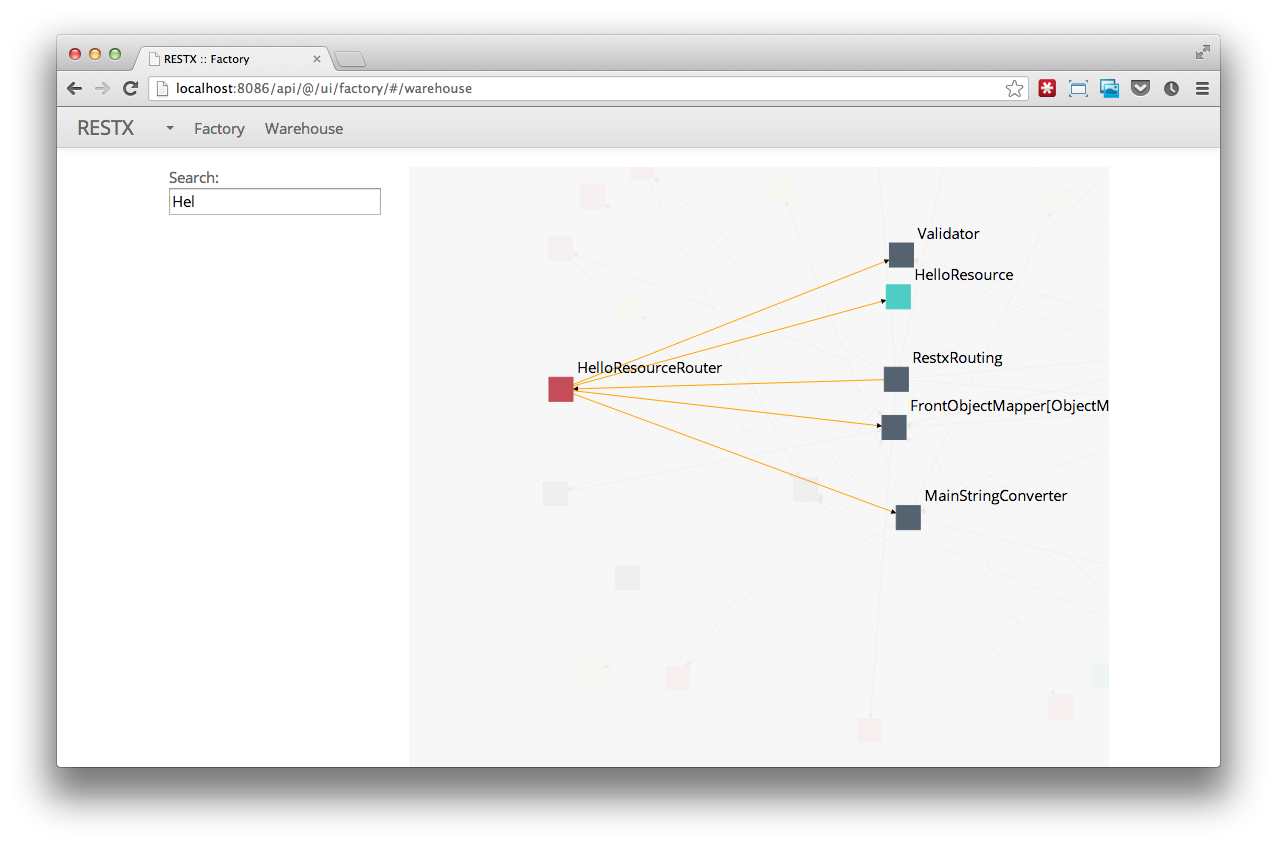The width and height of the screenshot is (1277, 846).
Task: Bookmark page with the star icon
Action: (1014, 89)
